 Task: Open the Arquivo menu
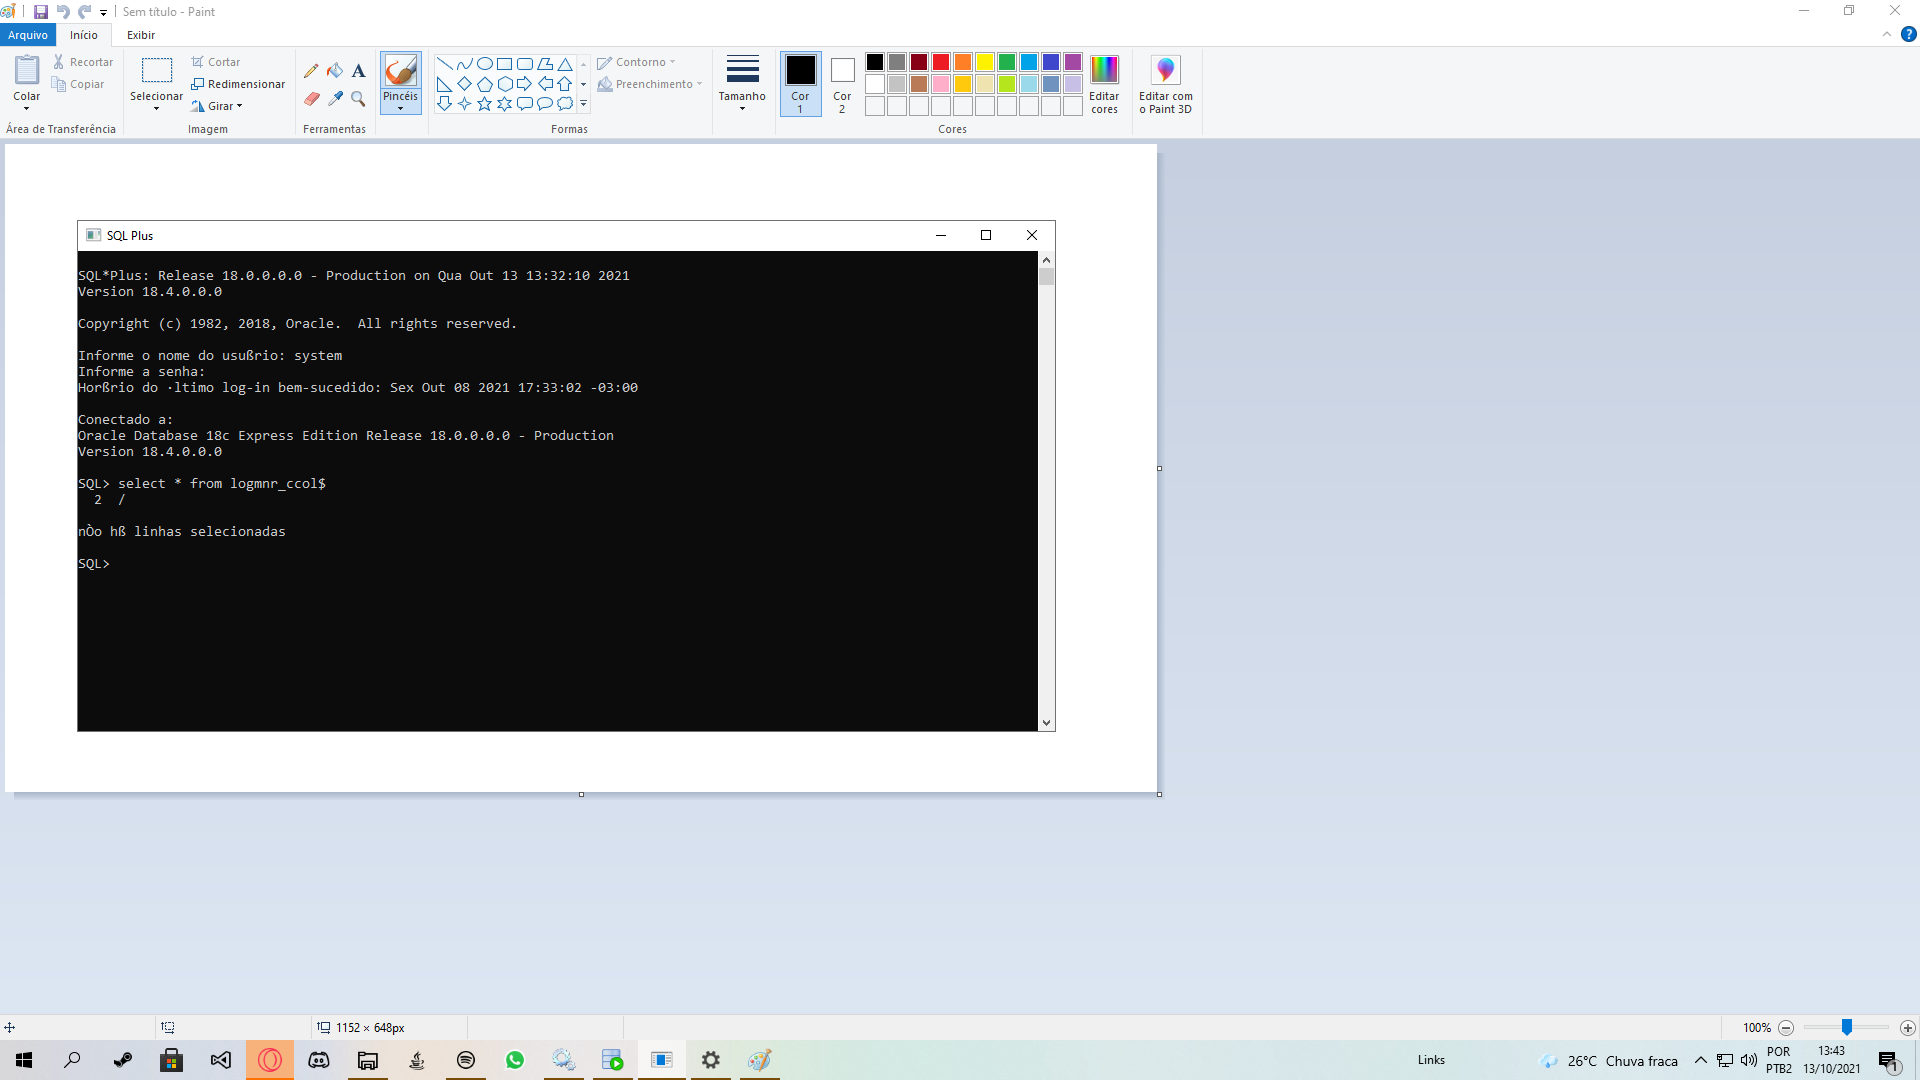coord(28,35)
